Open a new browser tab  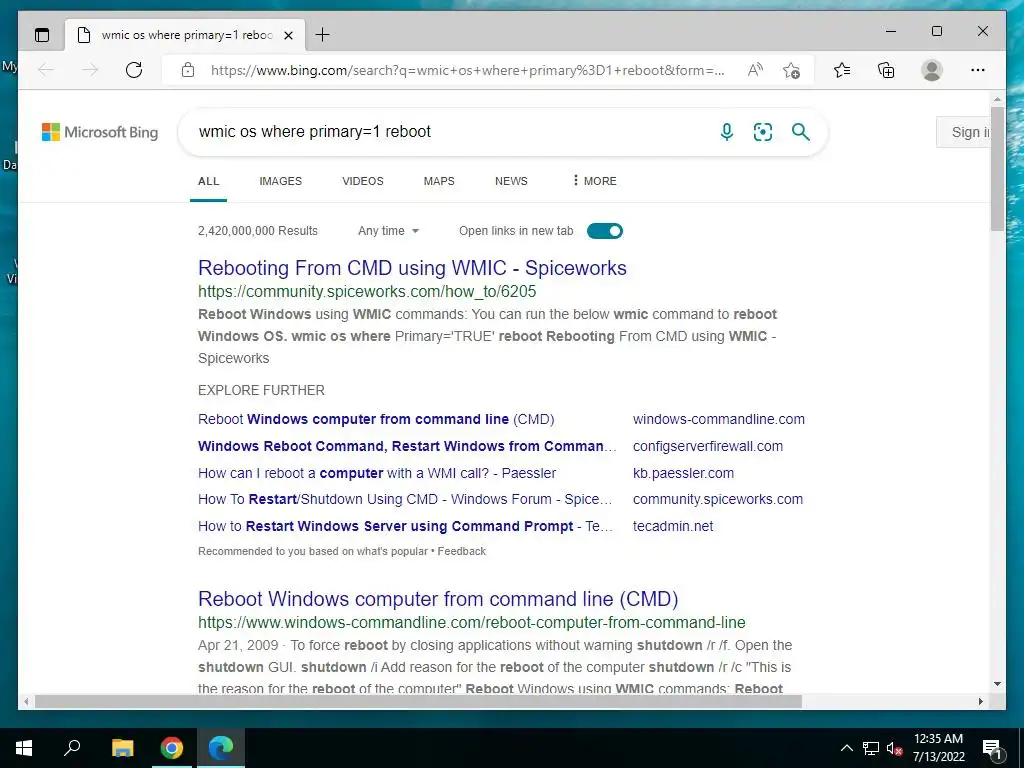tap(323, 35)
